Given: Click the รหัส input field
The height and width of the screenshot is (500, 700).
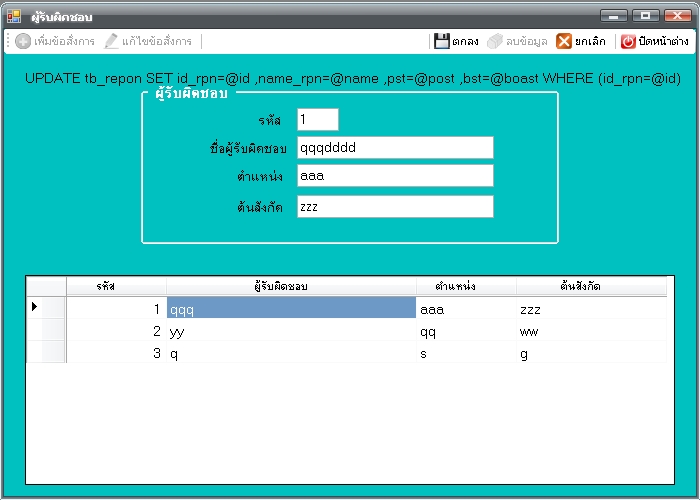Looking at the screenshot, I should tap(318, 120).
